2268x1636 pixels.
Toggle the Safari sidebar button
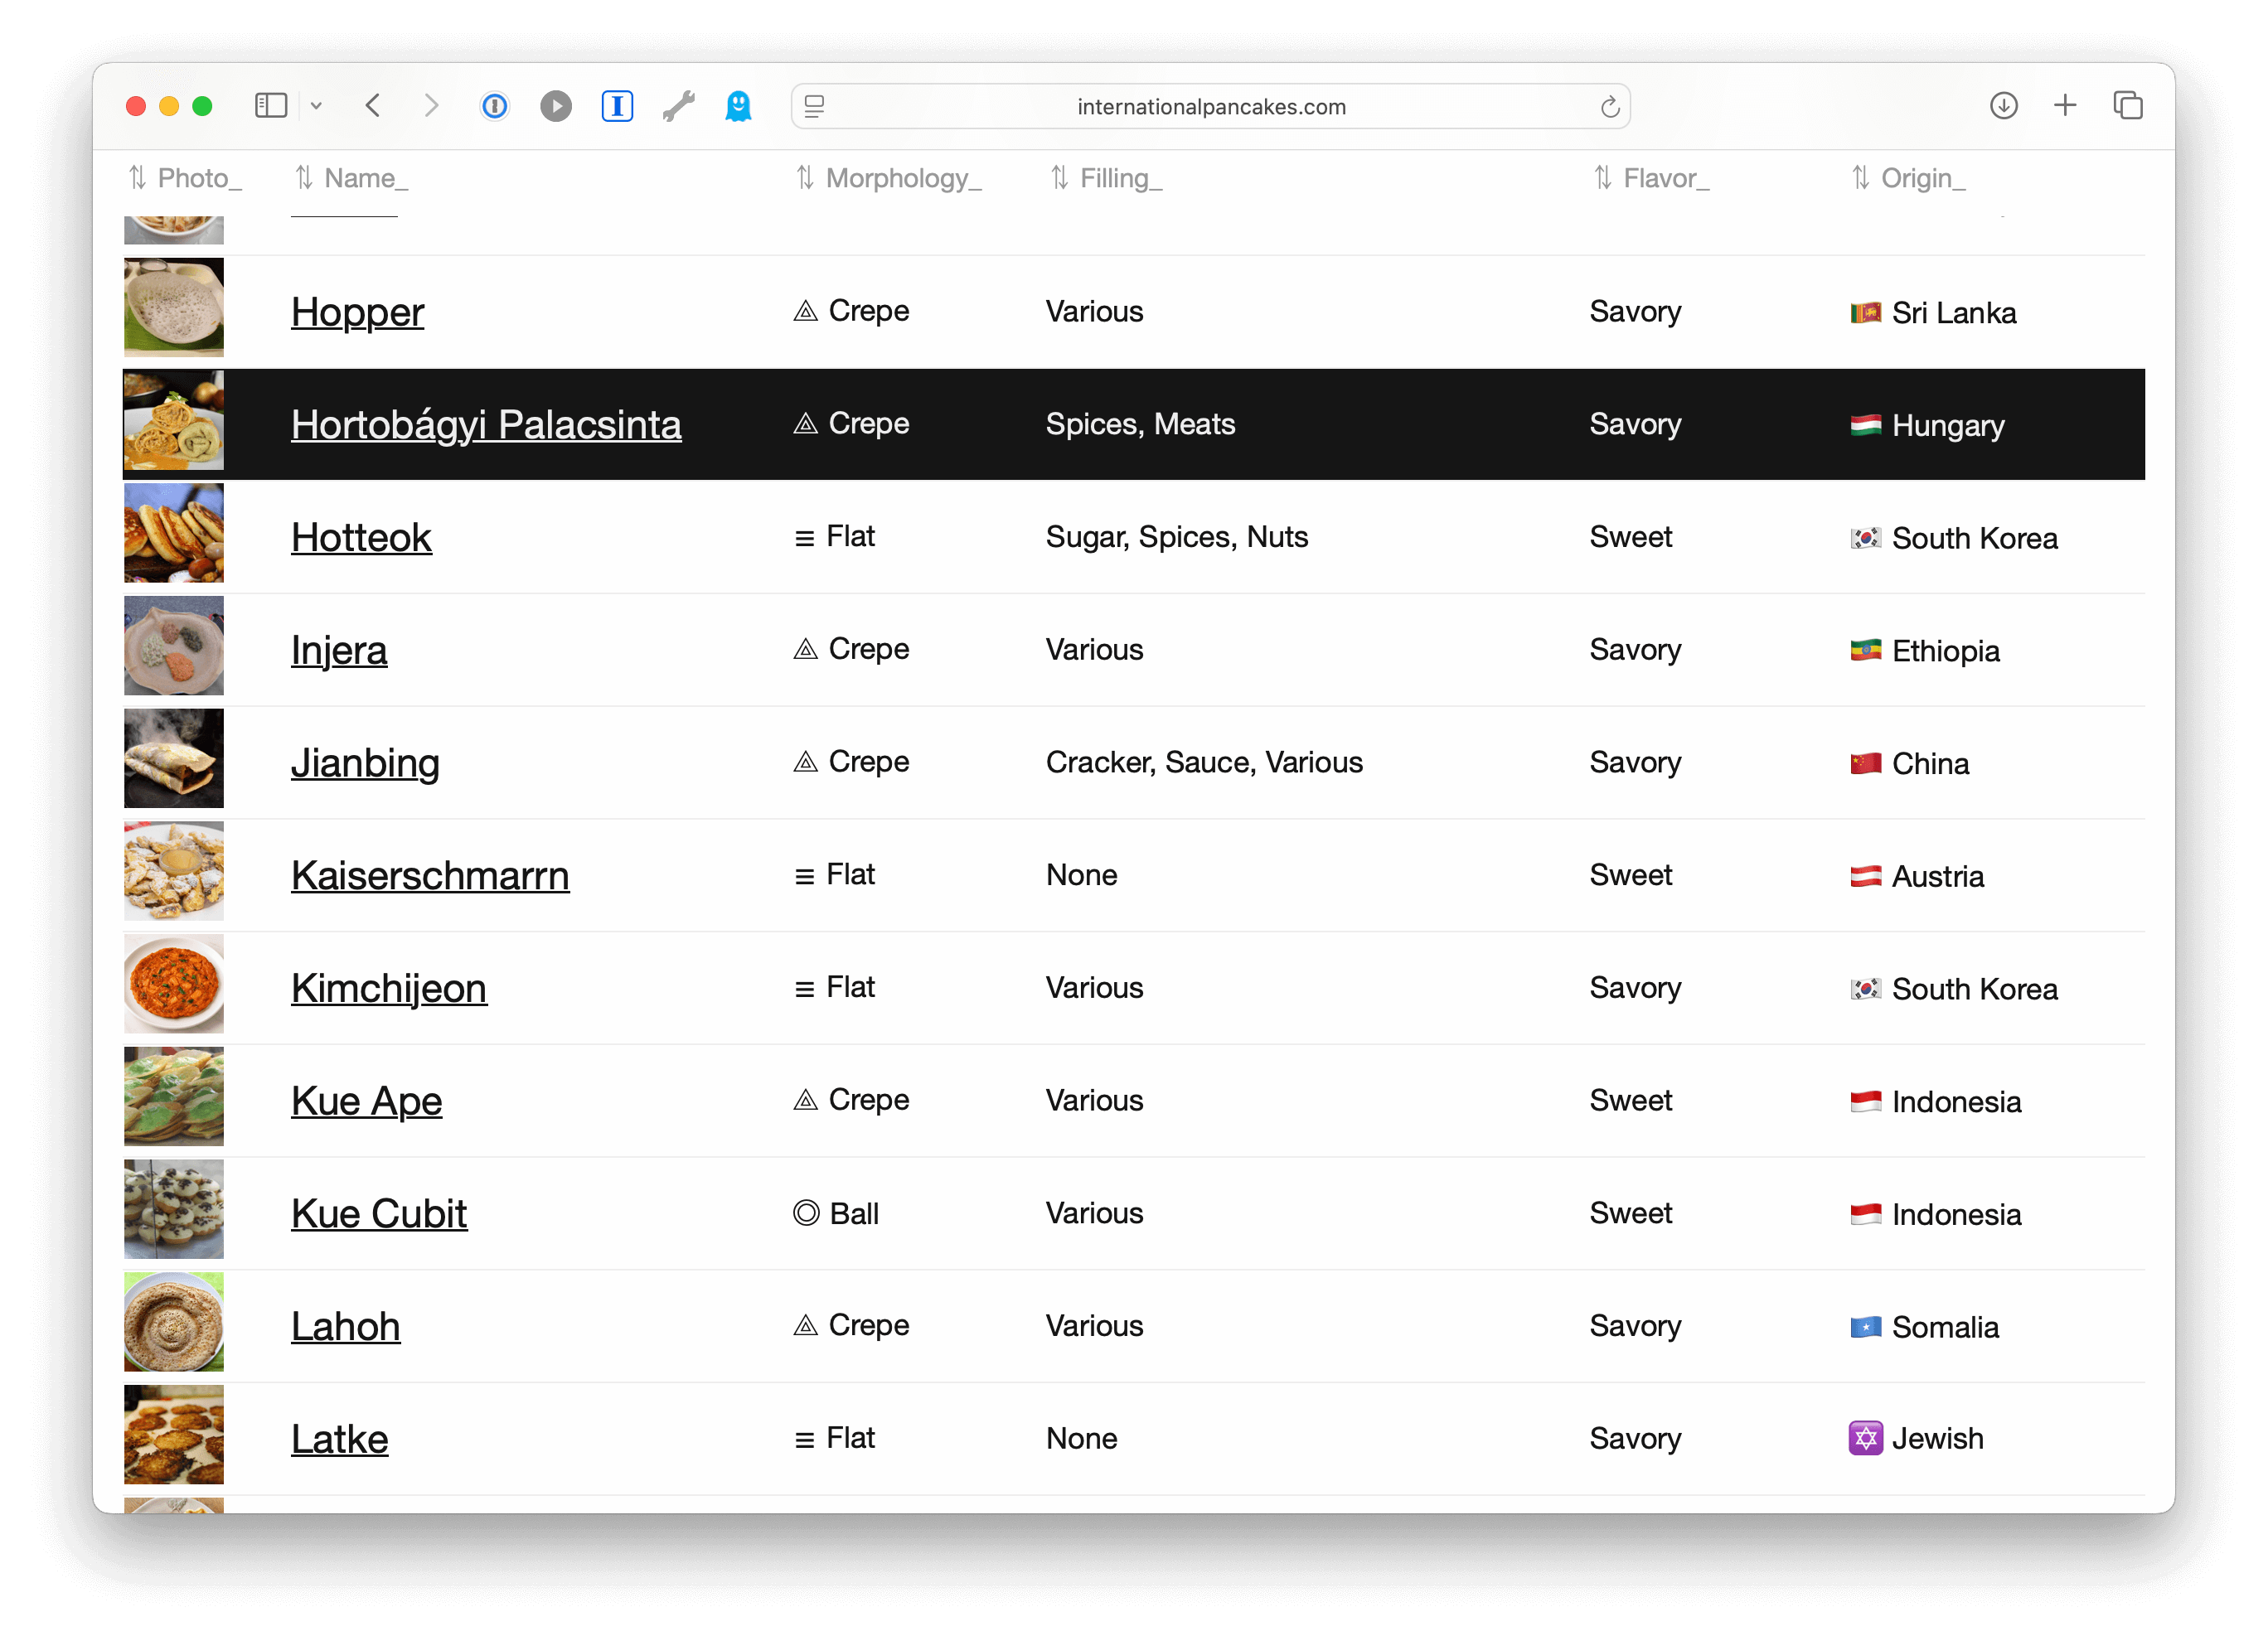271,106
